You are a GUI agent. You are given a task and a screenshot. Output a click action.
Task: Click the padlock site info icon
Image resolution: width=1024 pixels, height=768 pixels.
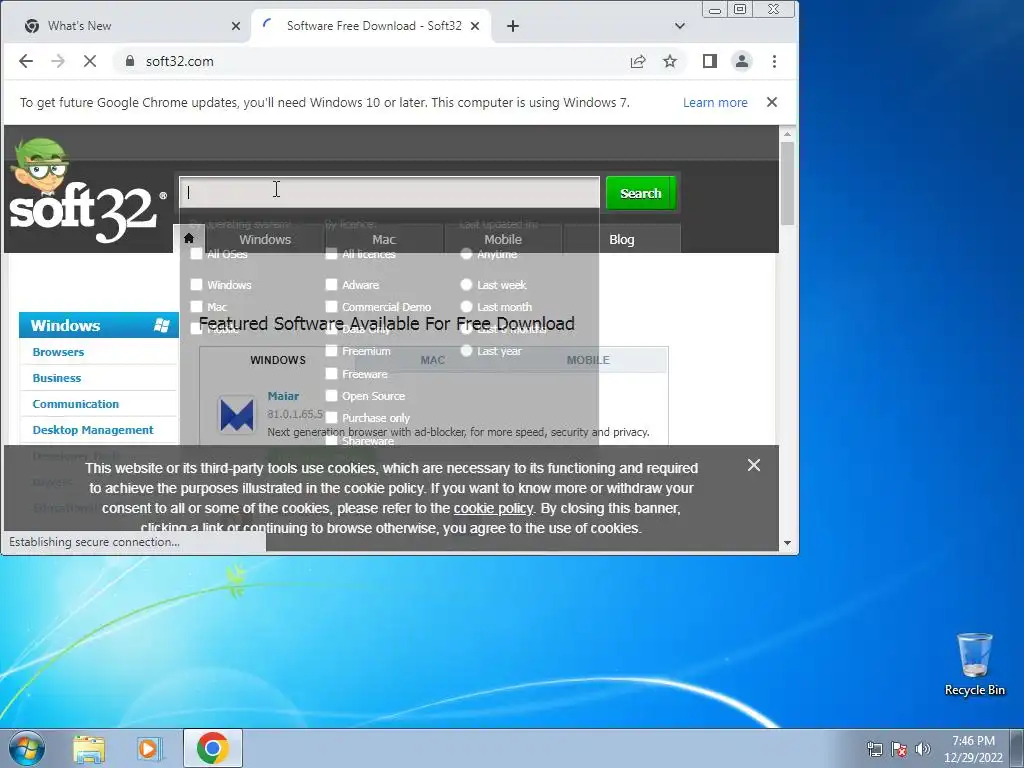[130, 61]
